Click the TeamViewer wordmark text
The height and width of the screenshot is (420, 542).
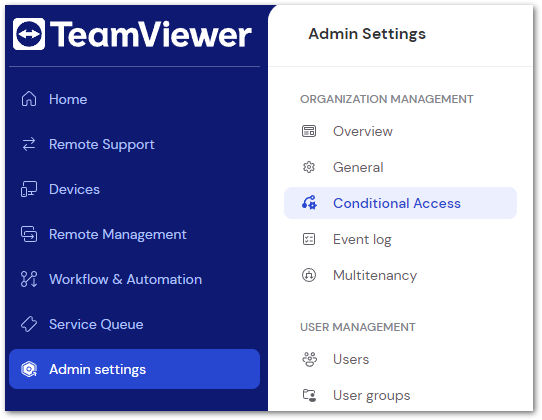point(151,34)
